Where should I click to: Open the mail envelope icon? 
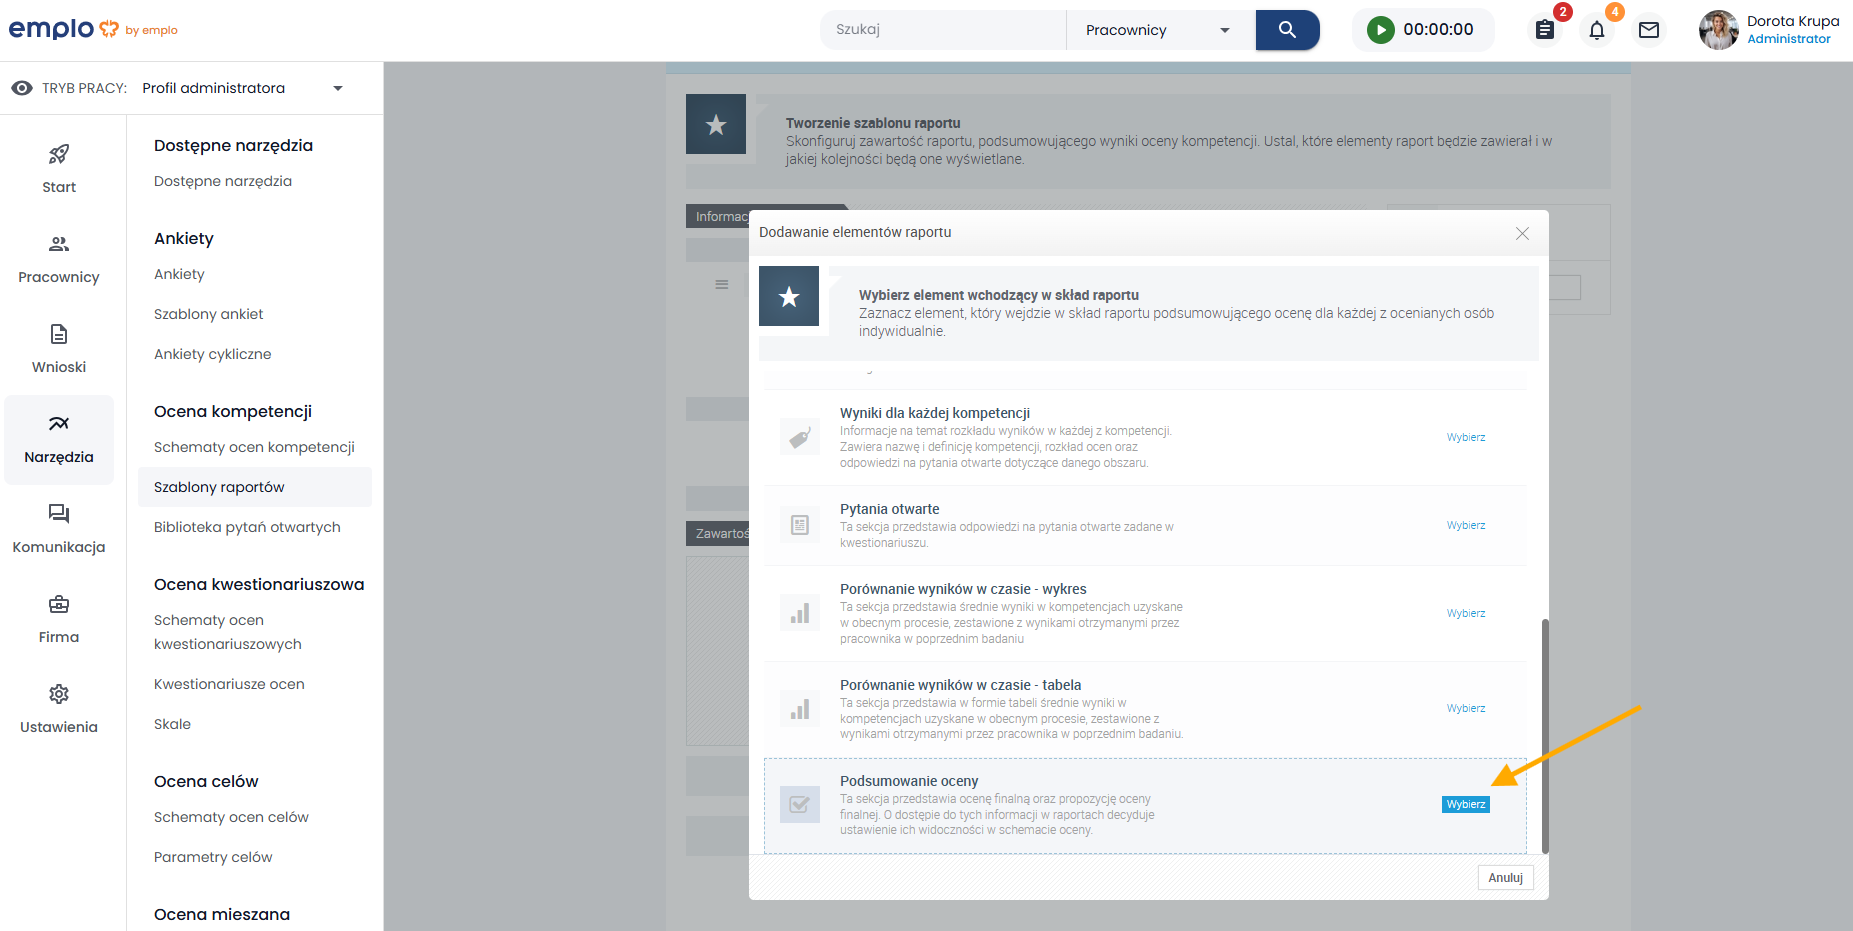[x=1648, y=30]
